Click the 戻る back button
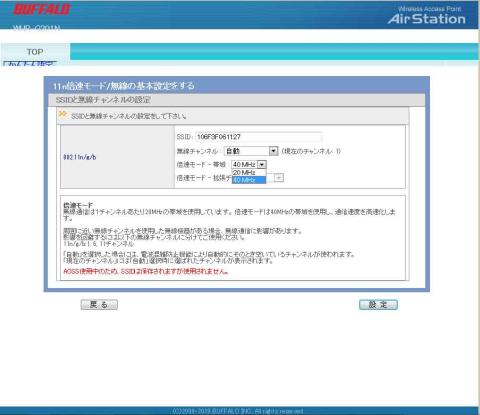This screenshot has height=415, width=480. coord(99,304)
